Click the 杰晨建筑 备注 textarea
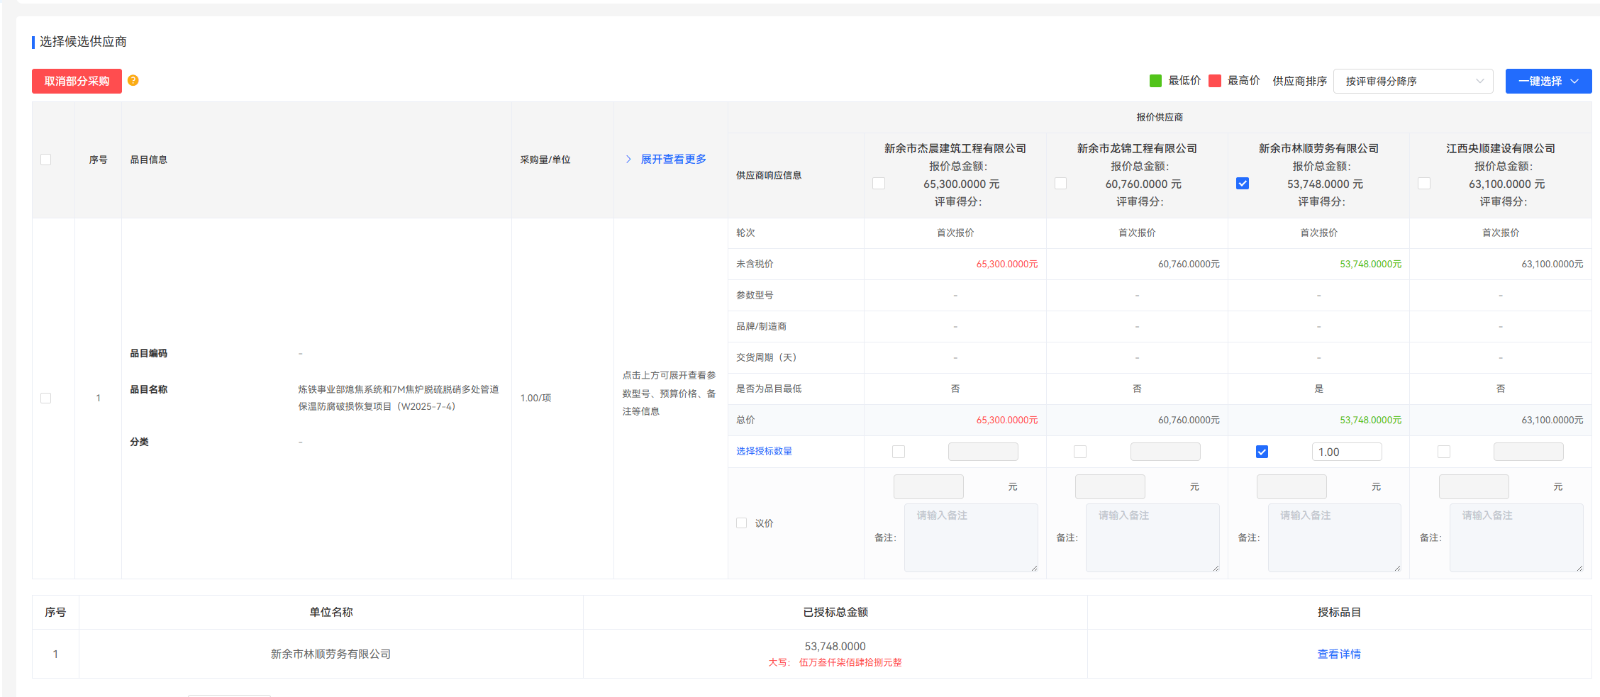This screenshot has height=697, width=1600. [971, 538]
